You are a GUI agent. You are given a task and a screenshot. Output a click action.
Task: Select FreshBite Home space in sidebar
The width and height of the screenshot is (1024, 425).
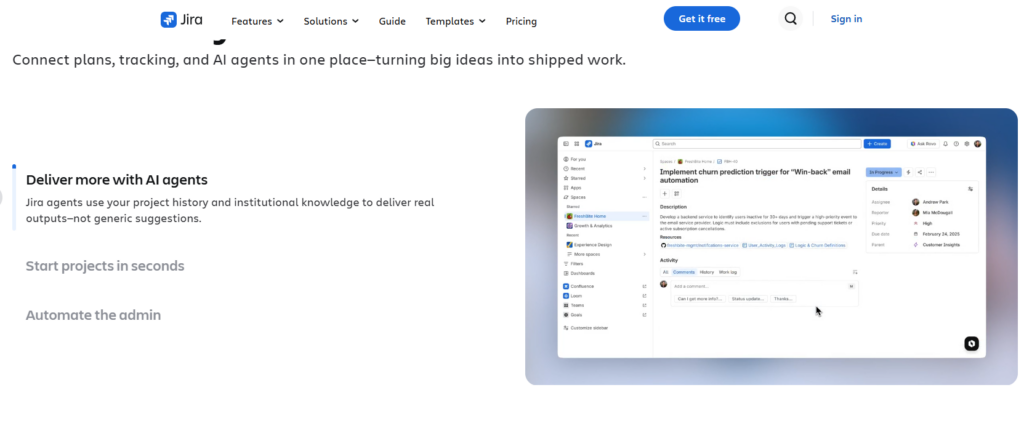click(x=606, y=216)
